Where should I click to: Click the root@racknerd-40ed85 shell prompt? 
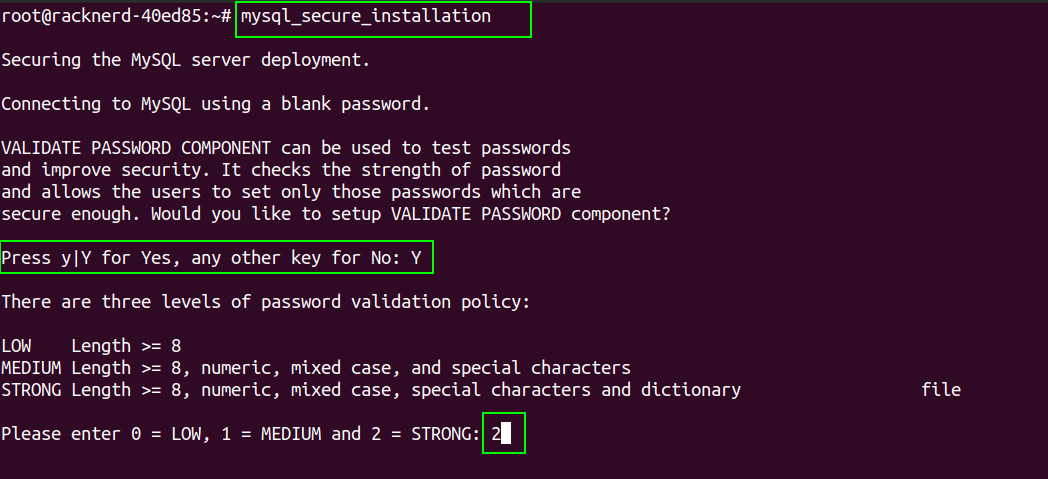(x=116, y=17)
